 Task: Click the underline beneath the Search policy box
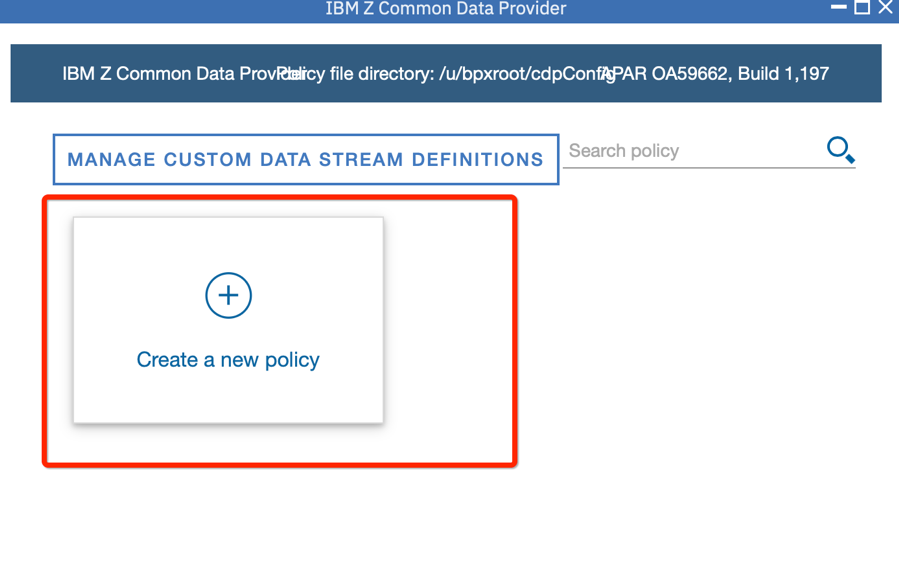tap(709, 168)
